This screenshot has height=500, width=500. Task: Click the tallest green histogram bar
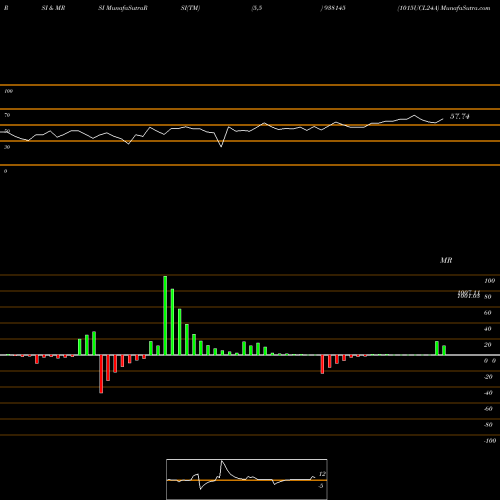pyautogui.click(x=165, y=315)
